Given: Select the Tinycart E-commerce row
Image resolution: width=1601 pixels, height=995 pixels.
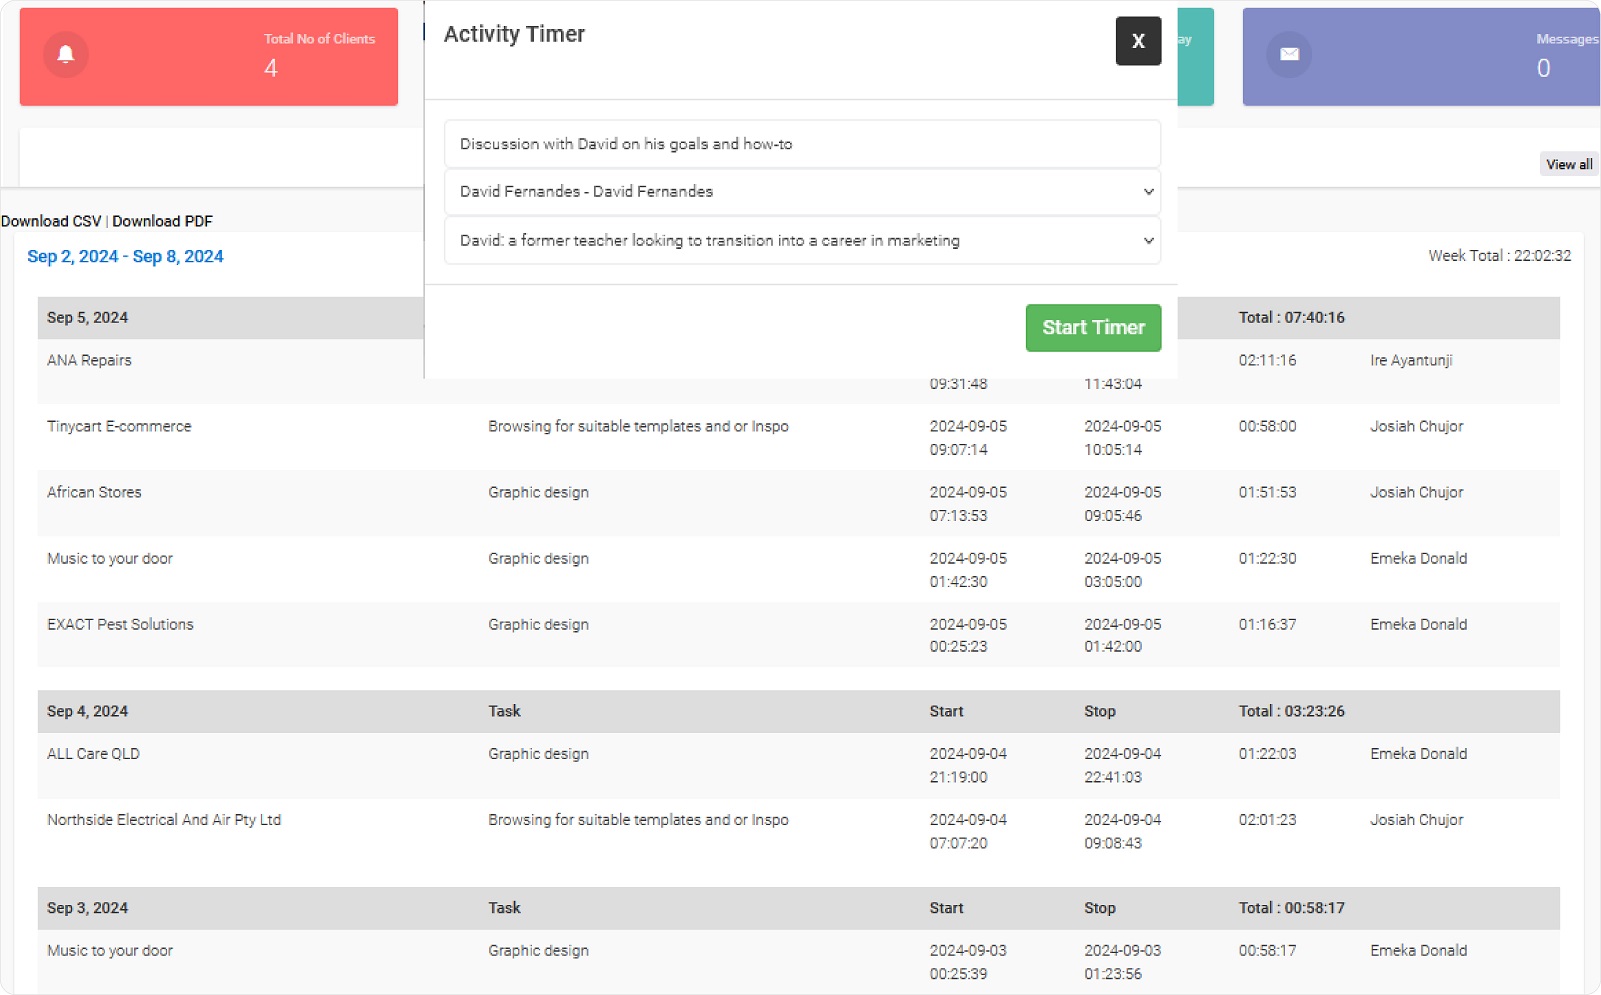Looking at the screenshot, I should coord(119,425).
